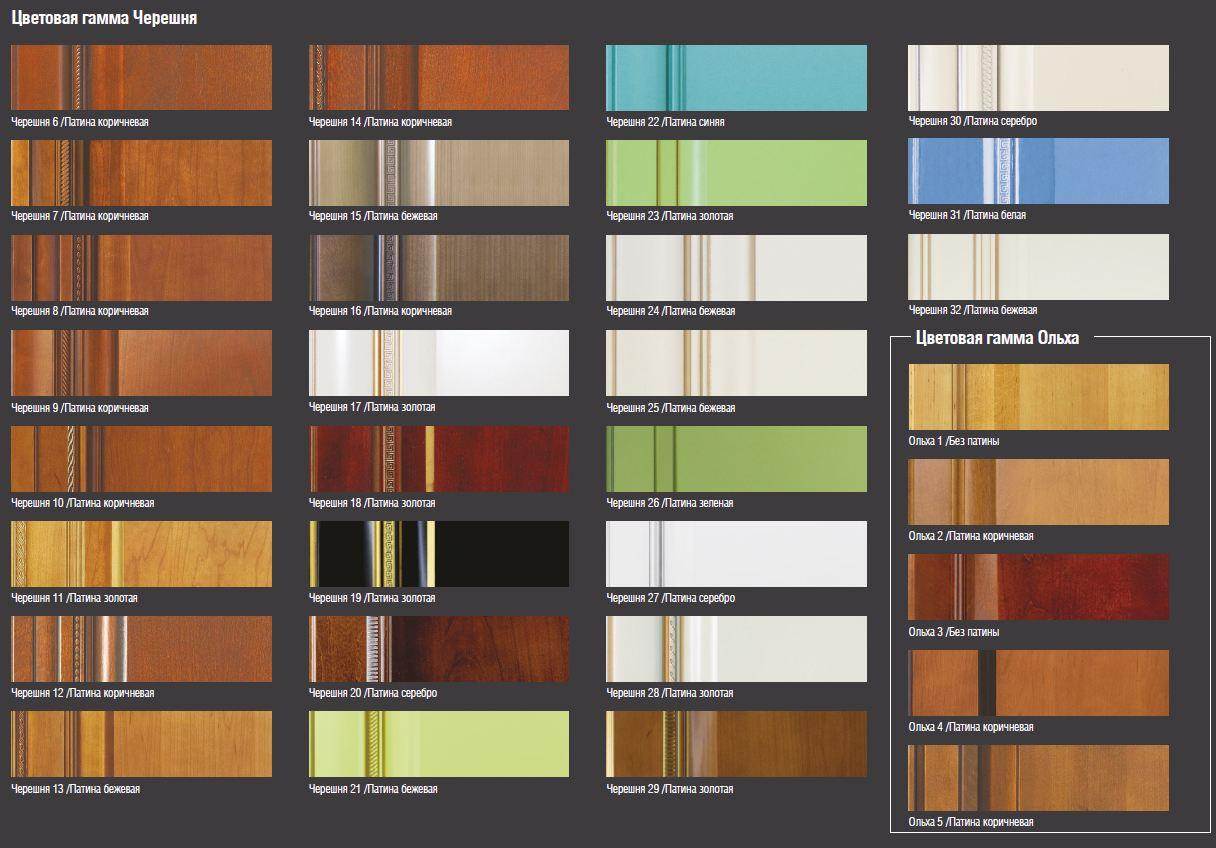Click label 'Черешня 16 /Патина коричневая'
The image size is (1216, 848).
pyautogui.click(x=380, y=311)
